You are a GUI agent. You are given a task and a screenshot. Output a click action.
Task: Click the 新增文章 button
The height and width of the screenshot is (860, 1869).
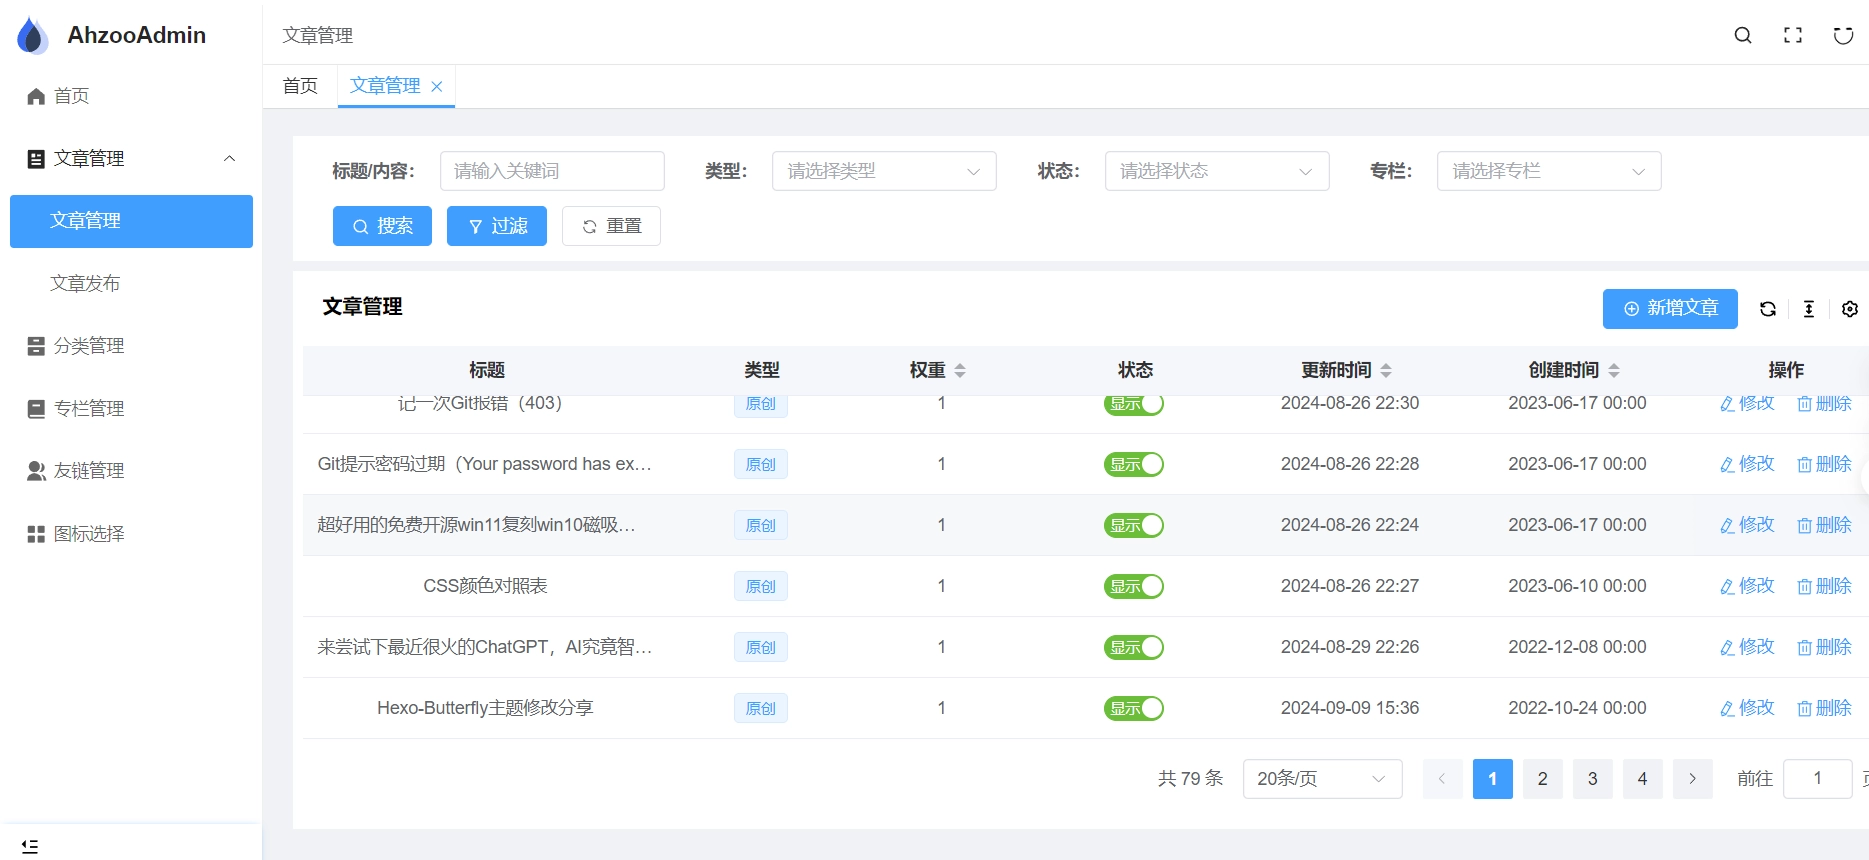click(x=1669, y=309)
